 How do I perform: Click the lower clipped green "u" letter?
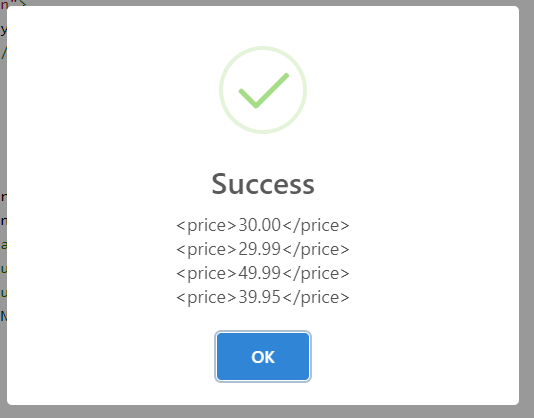point(3,292)
